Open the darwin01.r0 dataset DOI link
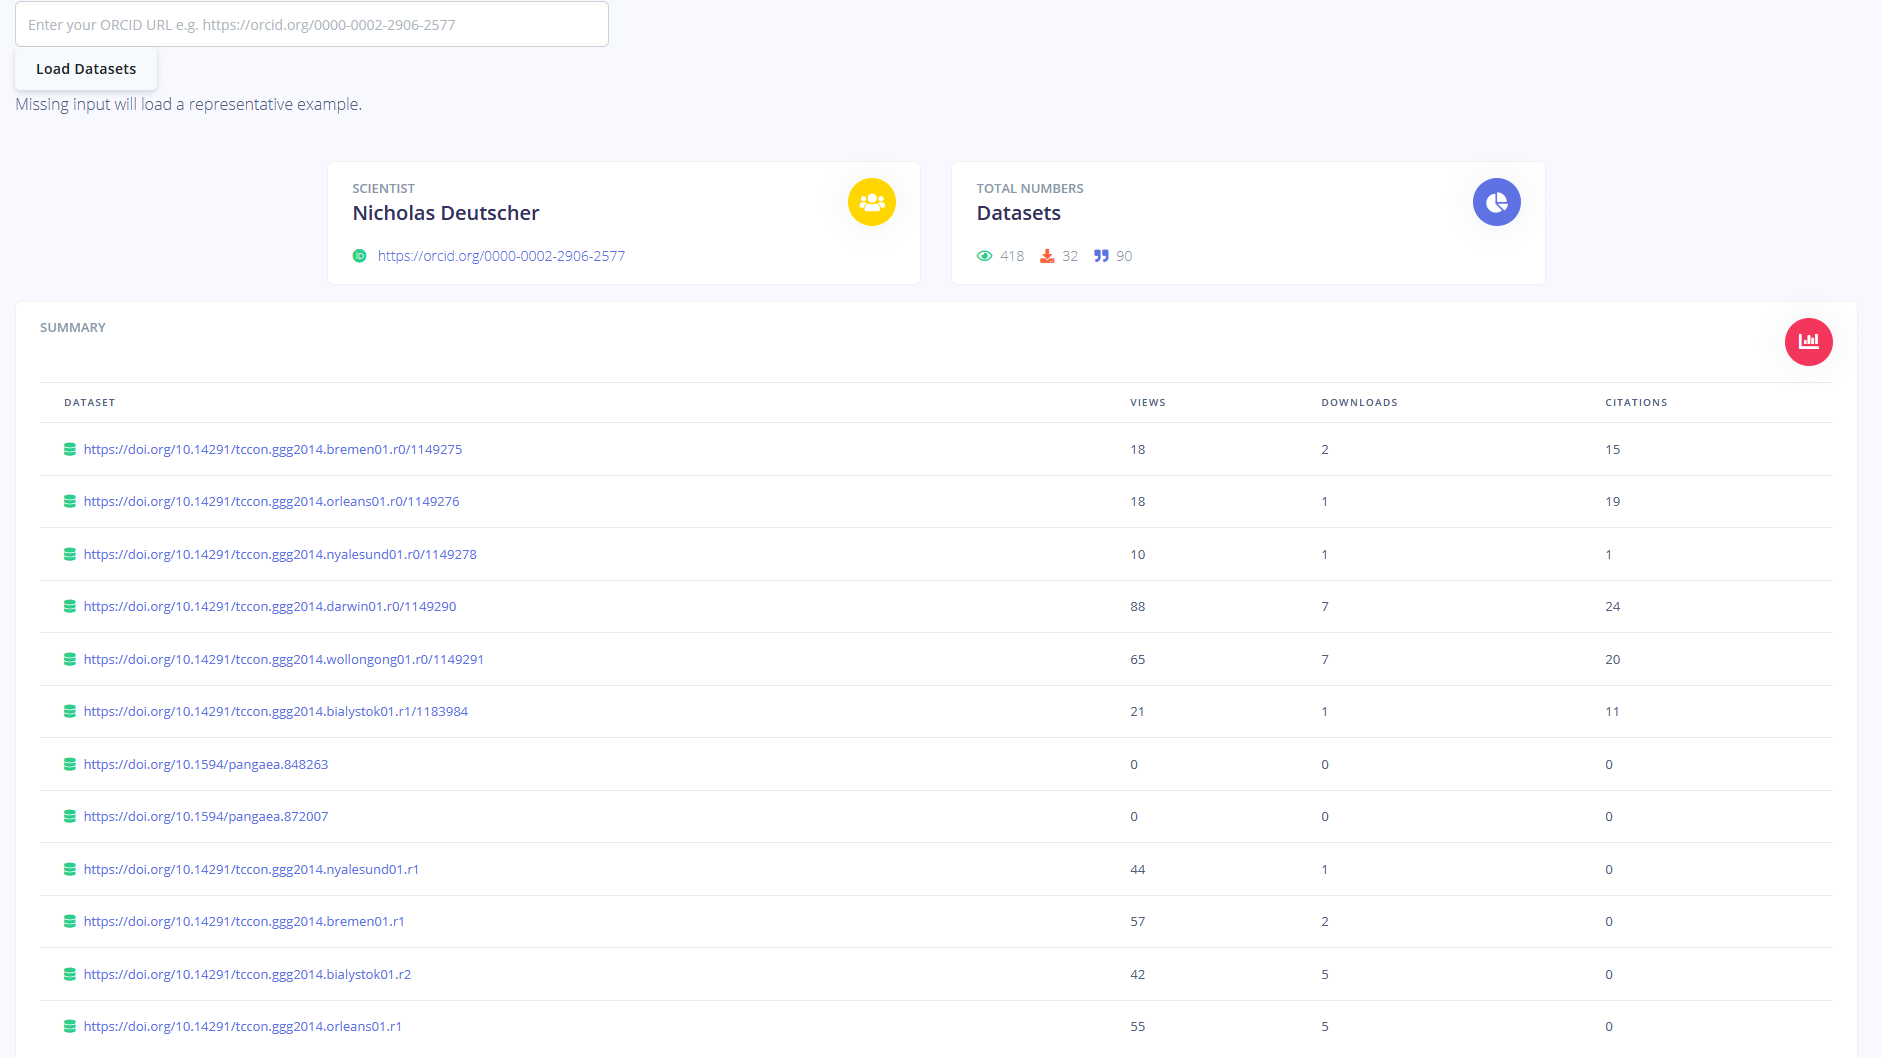This screenshot has height=1058, width=1881. pyautogui.click(x=270, y=607)
